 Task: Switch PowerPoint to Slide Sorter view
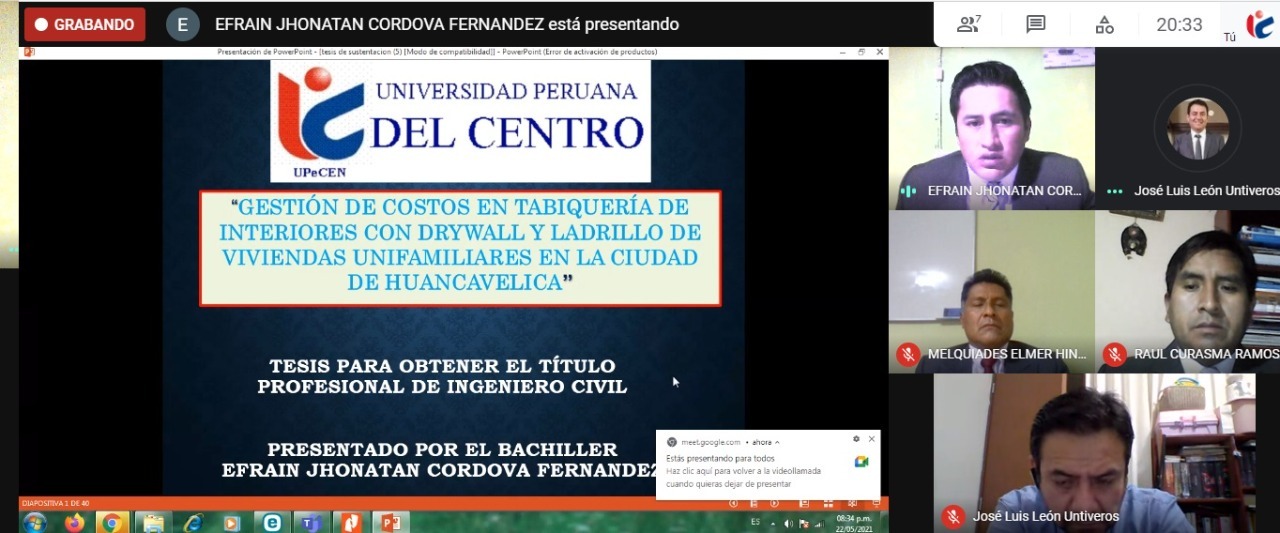828,503
